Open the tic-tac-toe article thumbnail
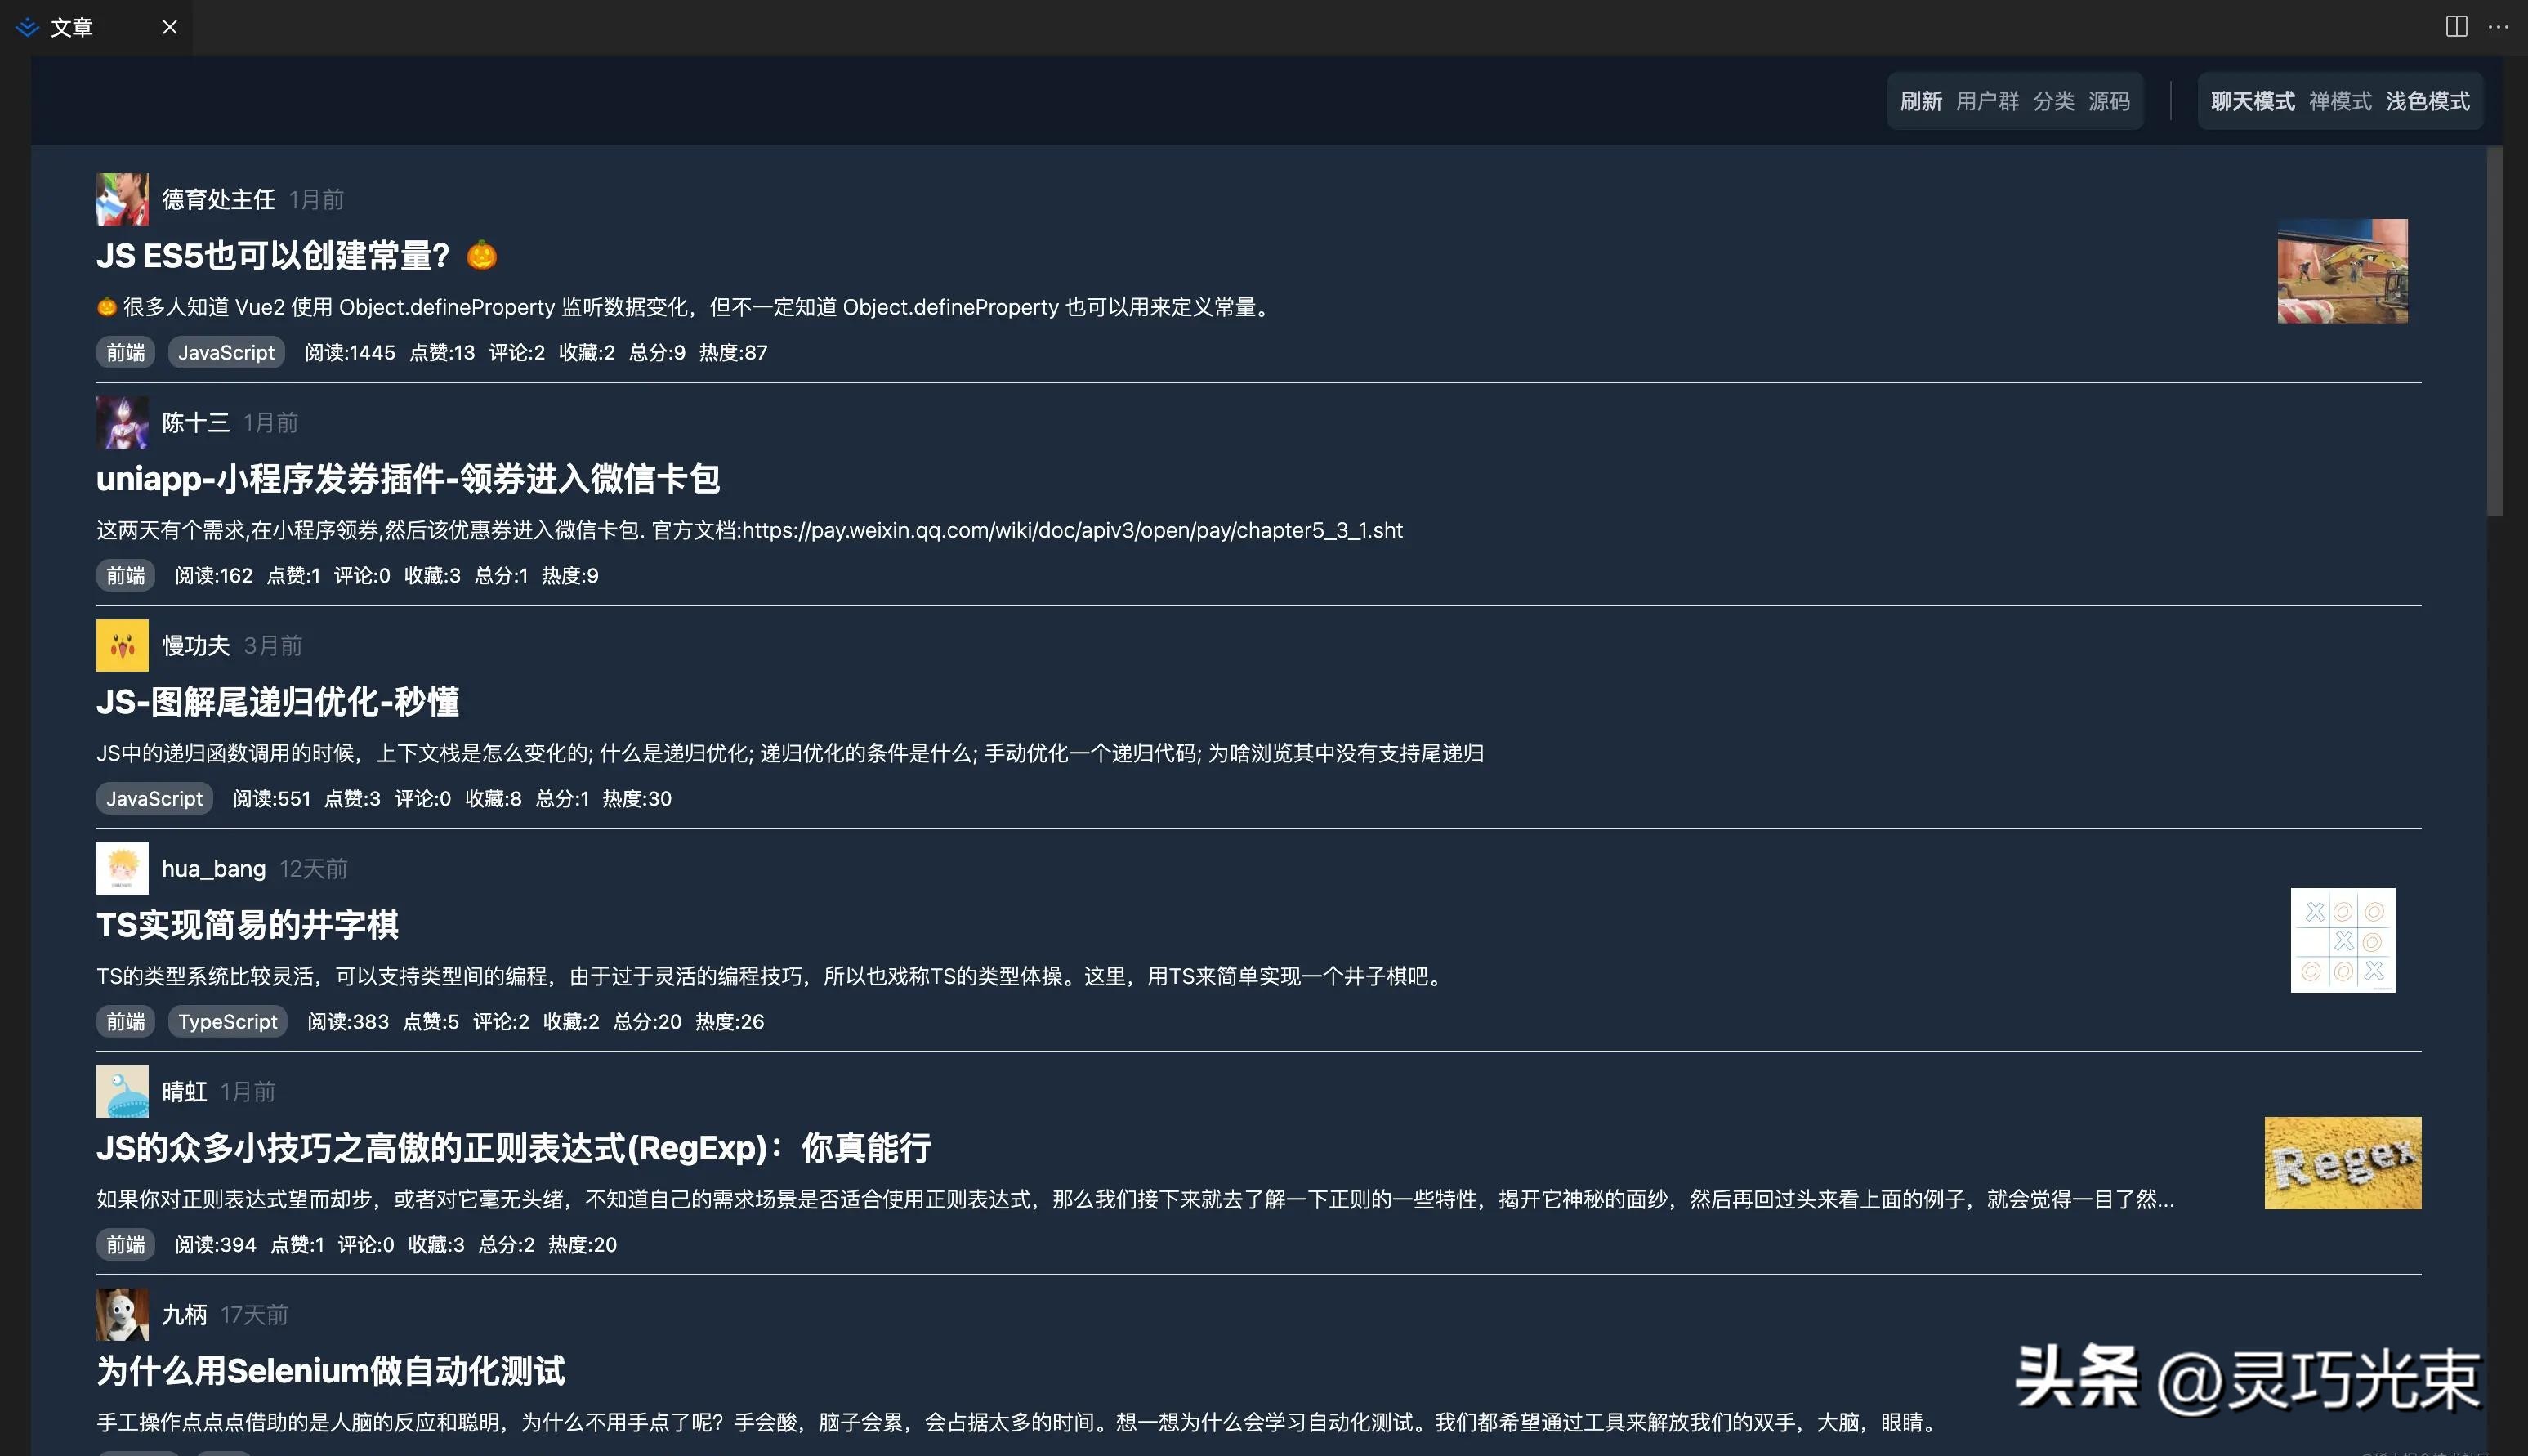 tap(2344, 941)
